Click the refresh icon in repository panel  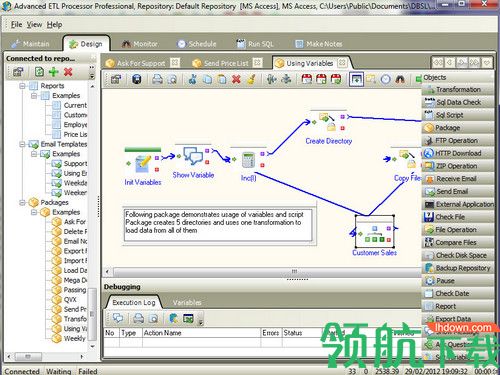[39, 72]
